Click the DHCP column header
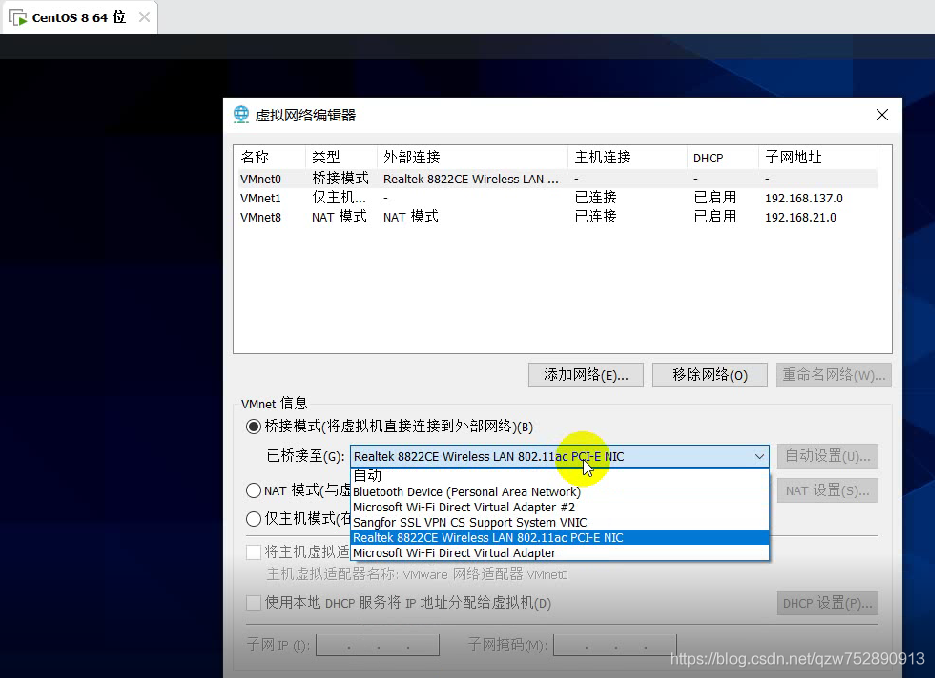Screen dimensions: 935x678 [723, 157]
